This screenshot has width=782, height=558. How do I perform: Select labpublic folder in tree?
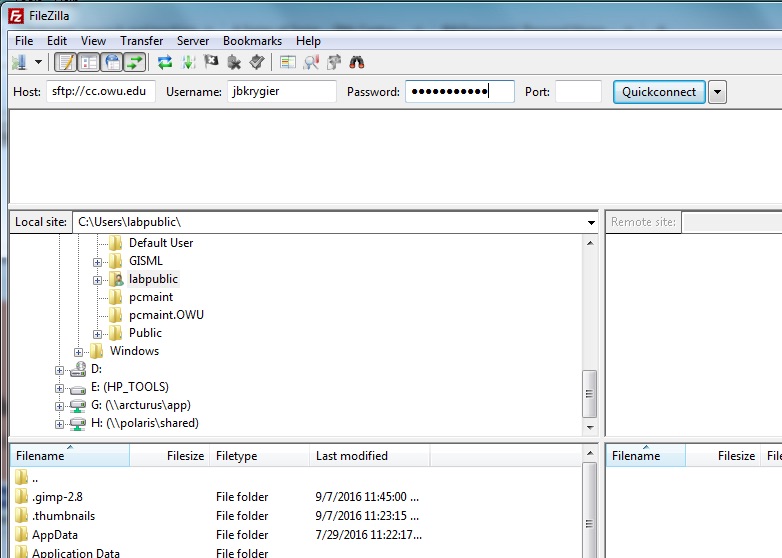153,279
